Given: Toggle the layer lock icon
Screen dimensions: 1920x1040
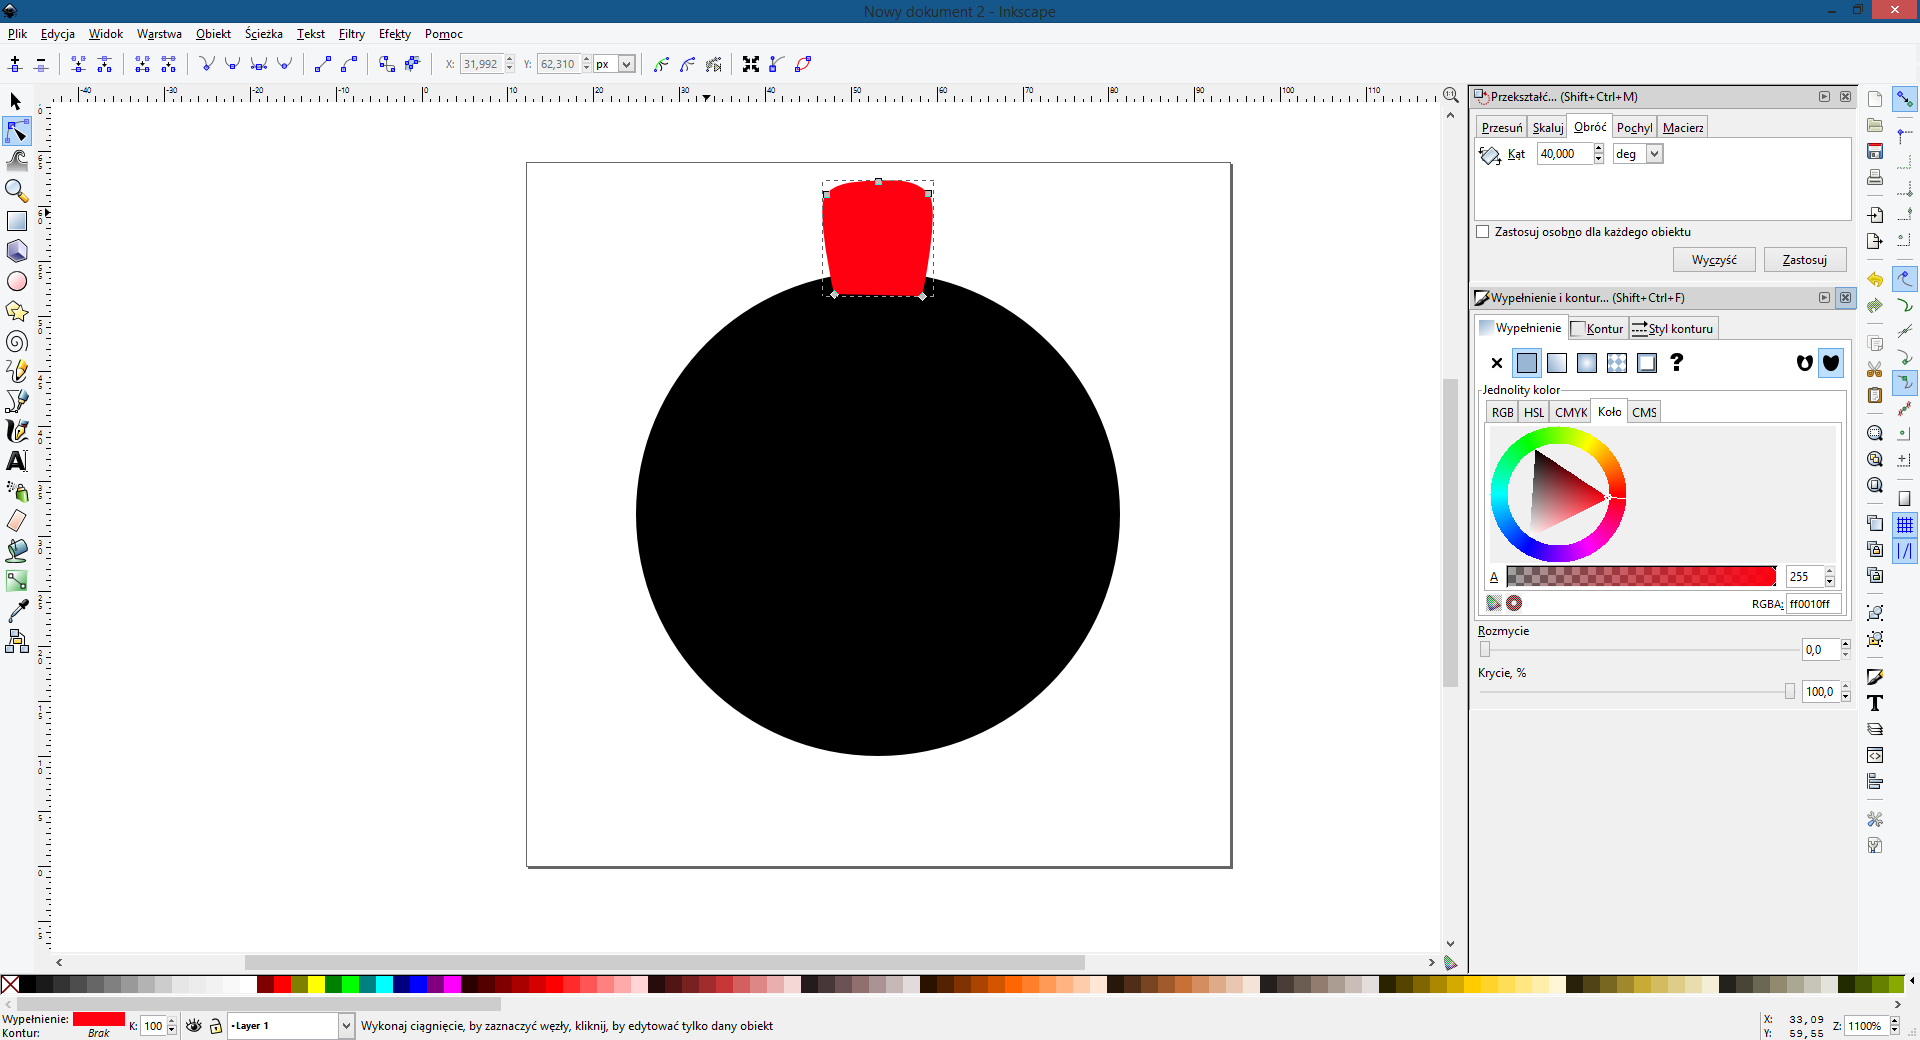Looking at the screenshot, I should [x=215, y=1026].
